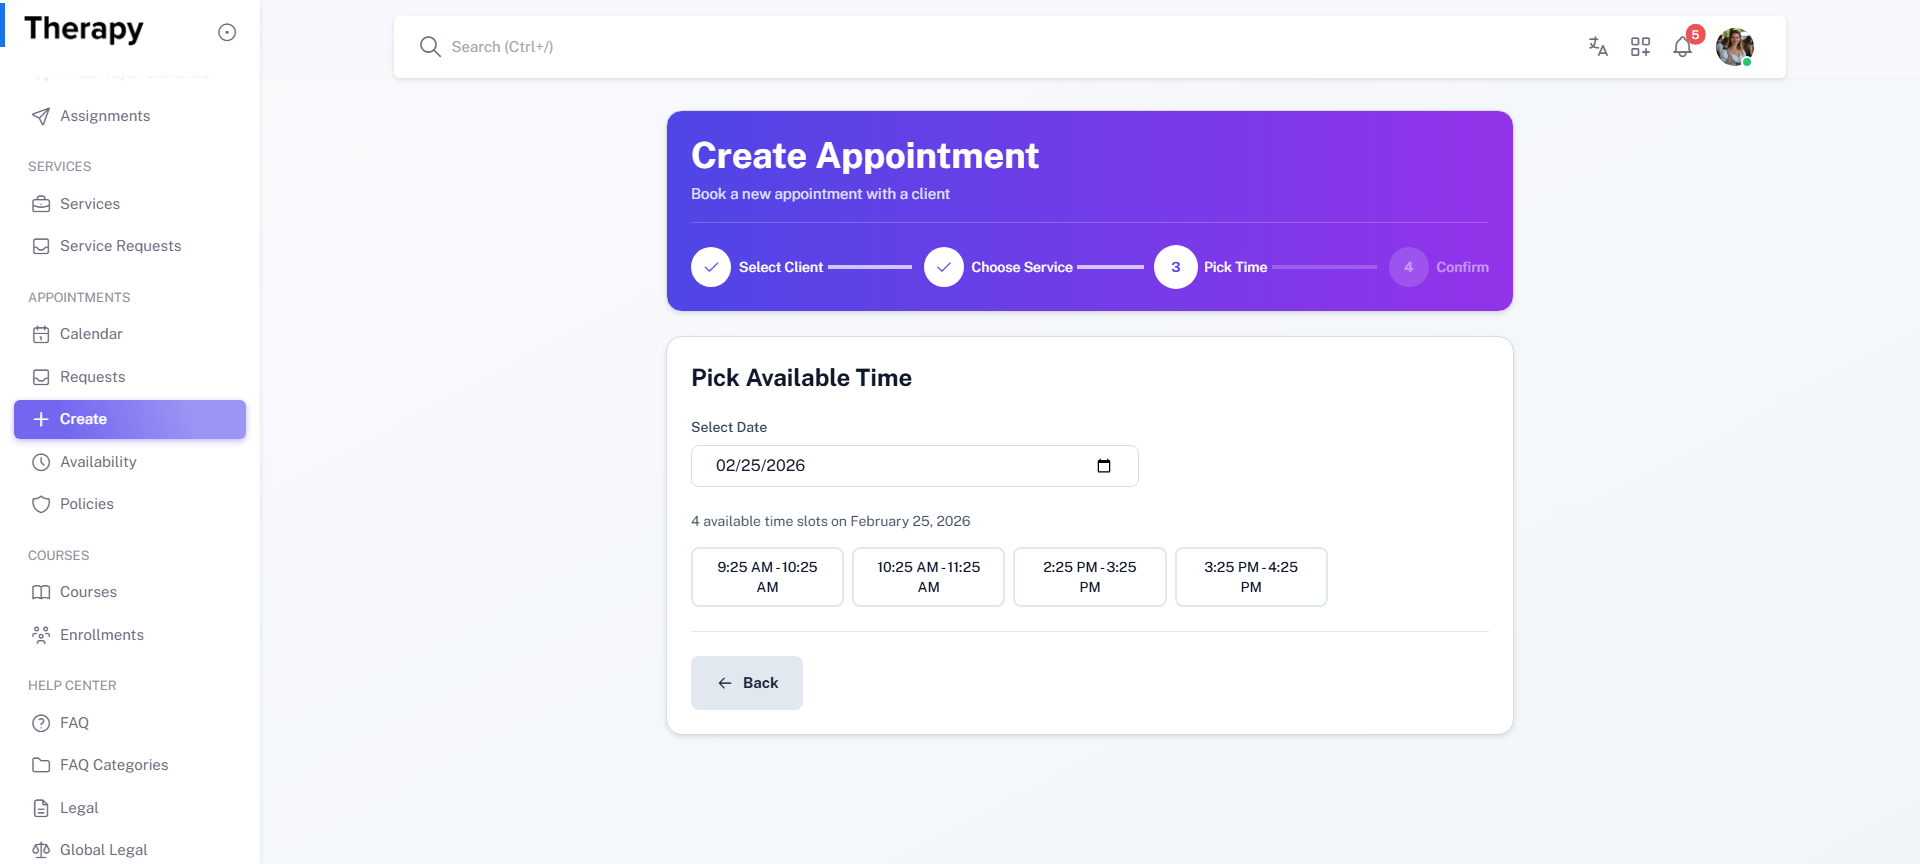Click the Select Client step checkmark

point(711,267)
